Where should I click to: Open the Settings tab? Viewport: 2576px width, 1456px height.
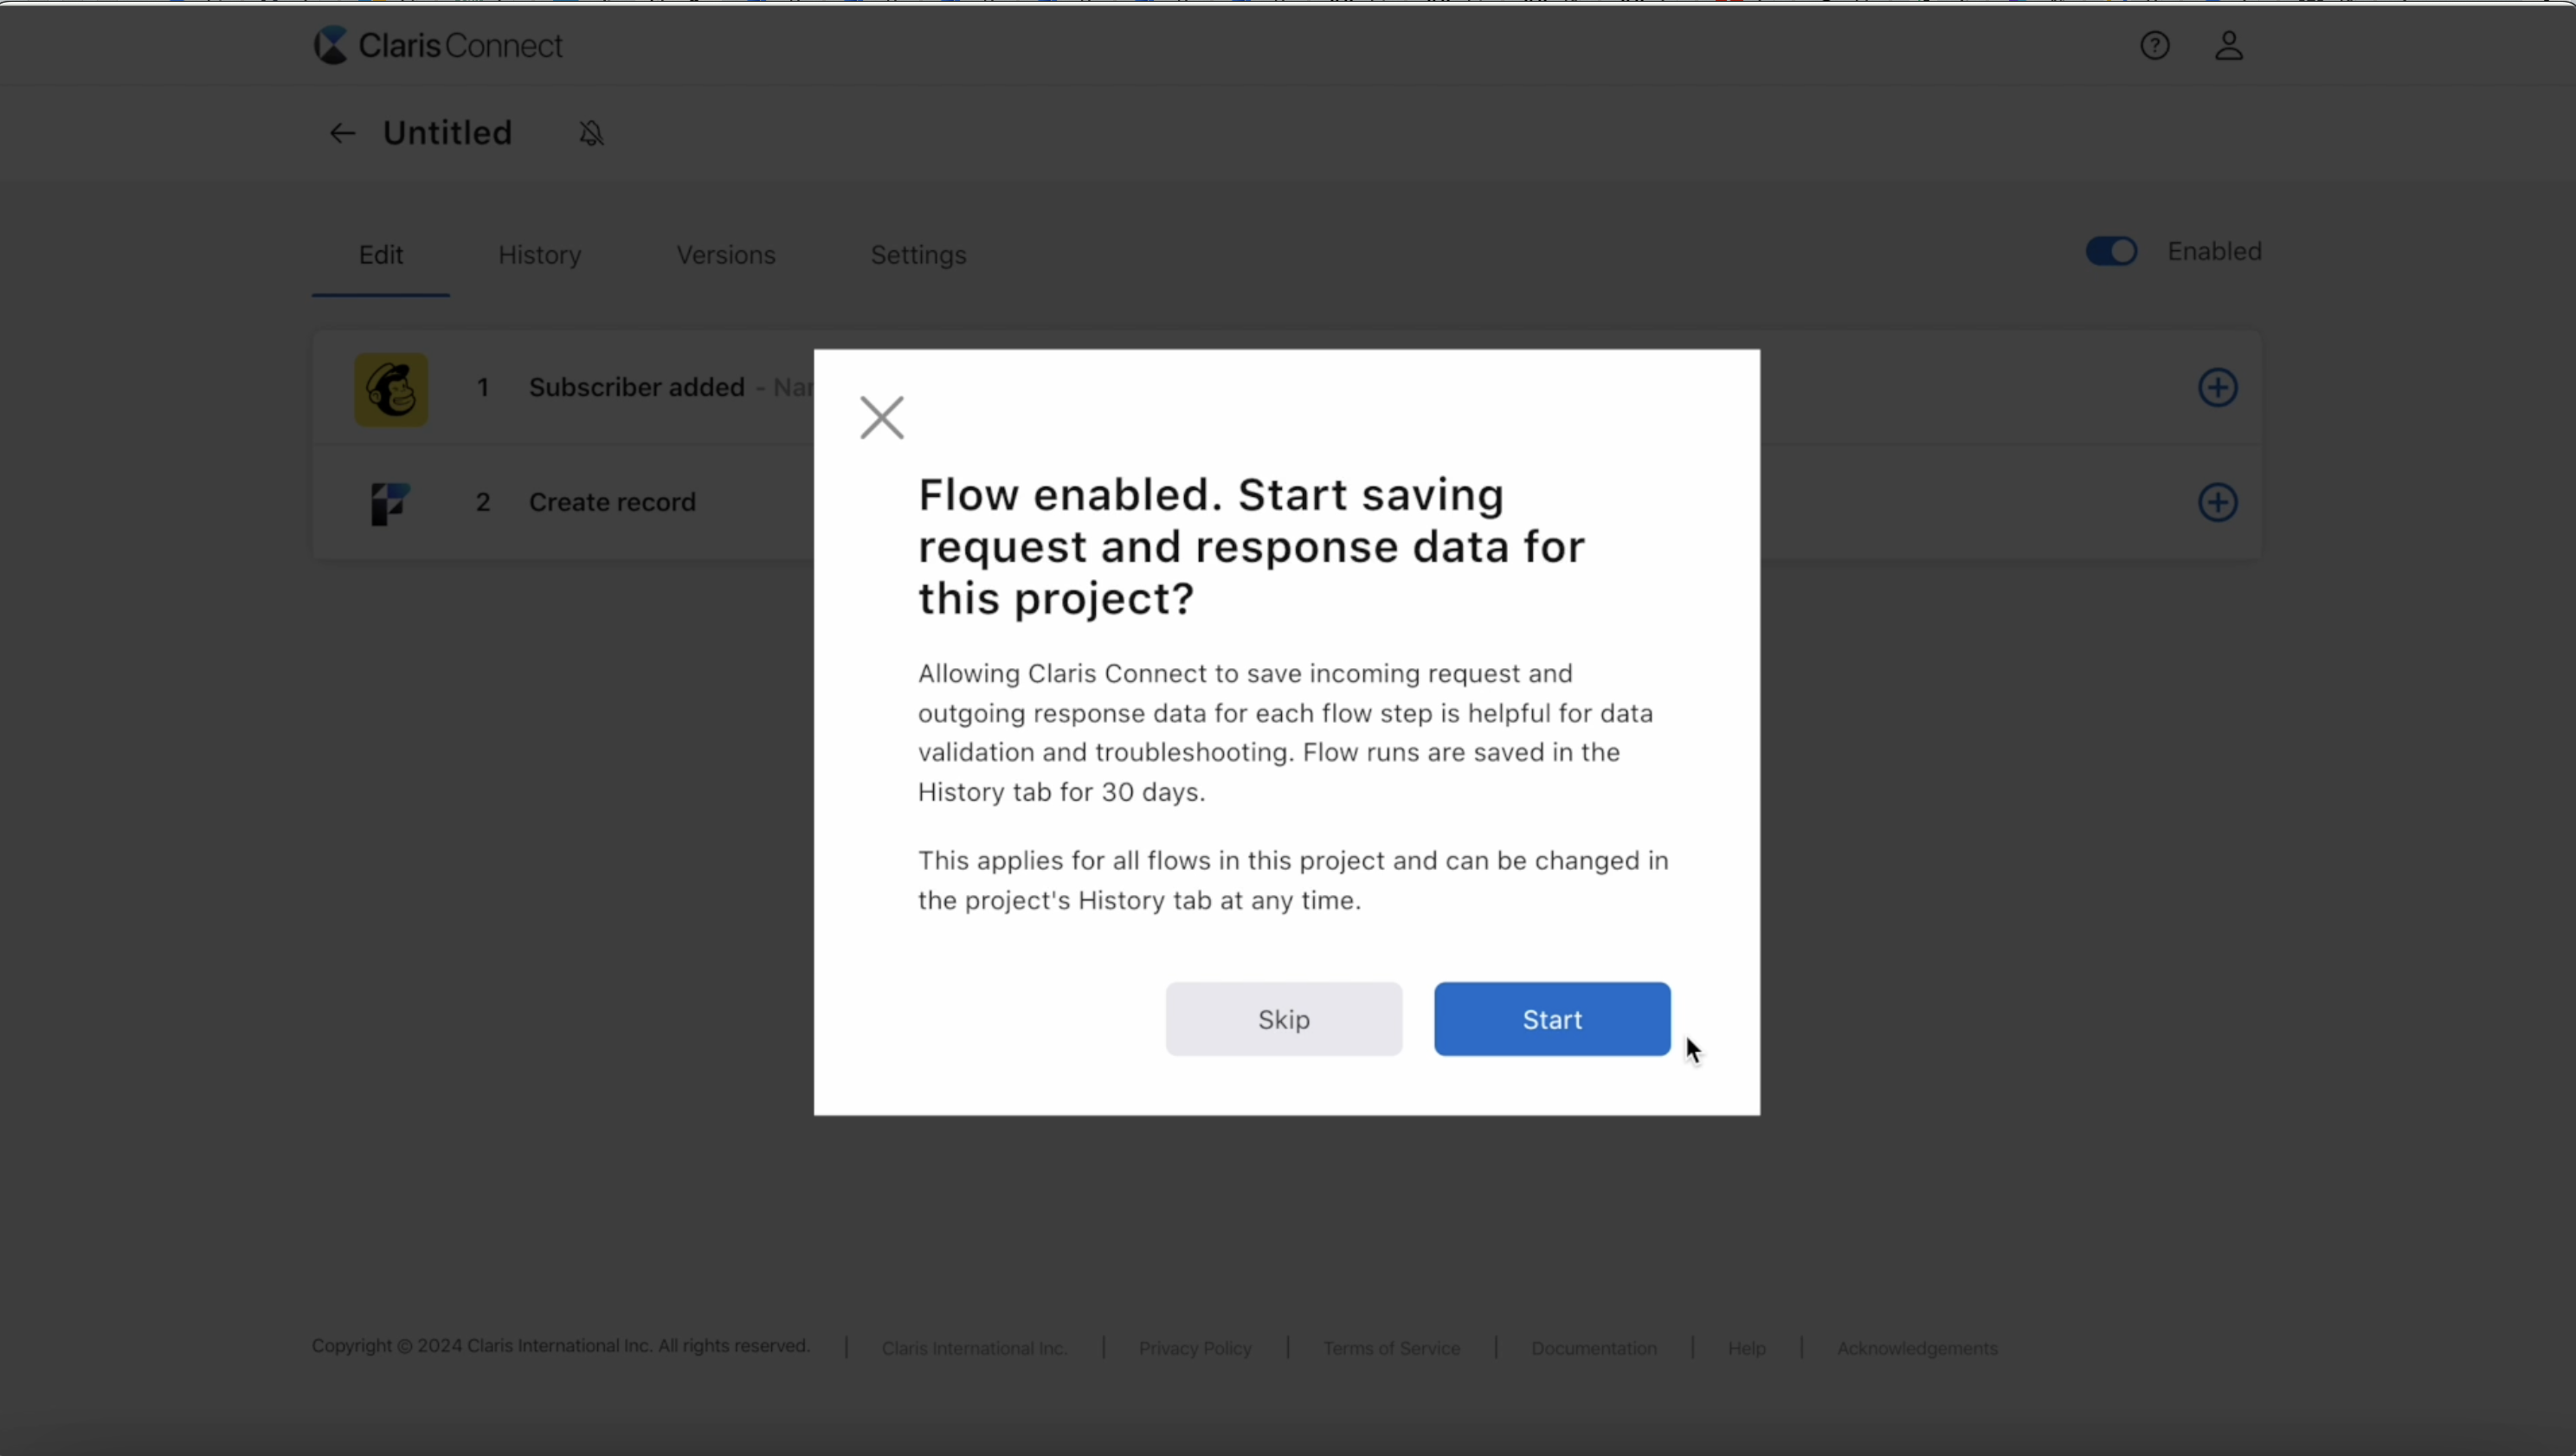(x=918, y=255)
